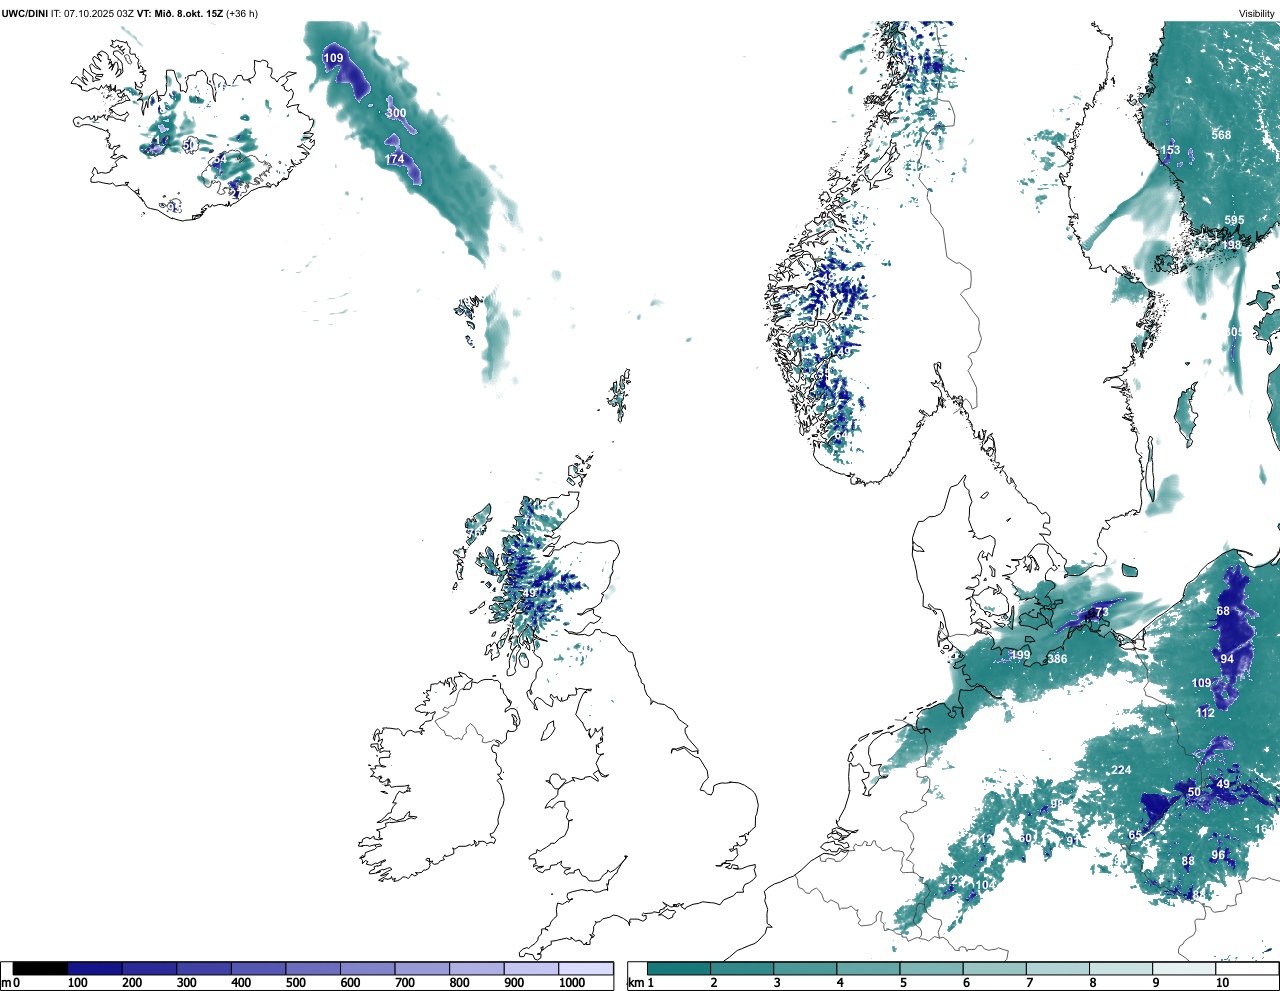Click the valid time 'Mið. 8.okt. 15Z'
This screenshot has width=1280, height=991.
pos(188,14)
